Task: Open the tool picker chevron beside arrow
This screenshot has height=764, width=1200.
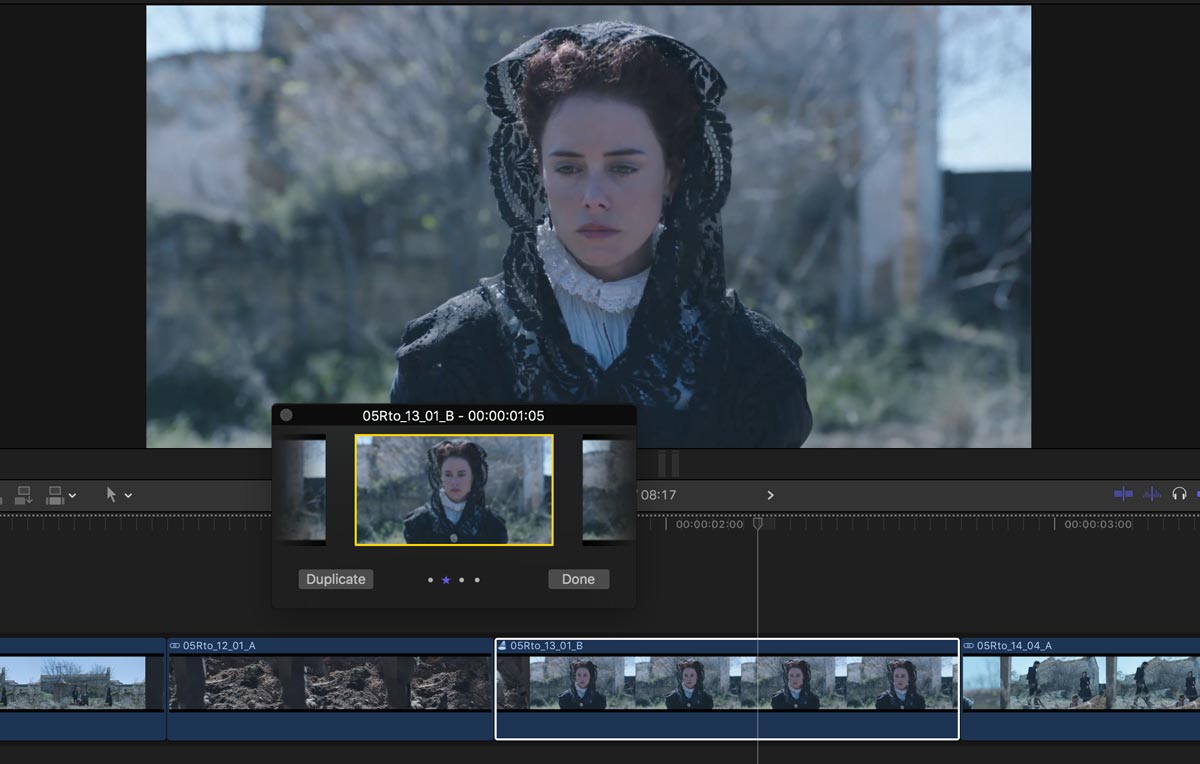Action: (x=128, y=496)
